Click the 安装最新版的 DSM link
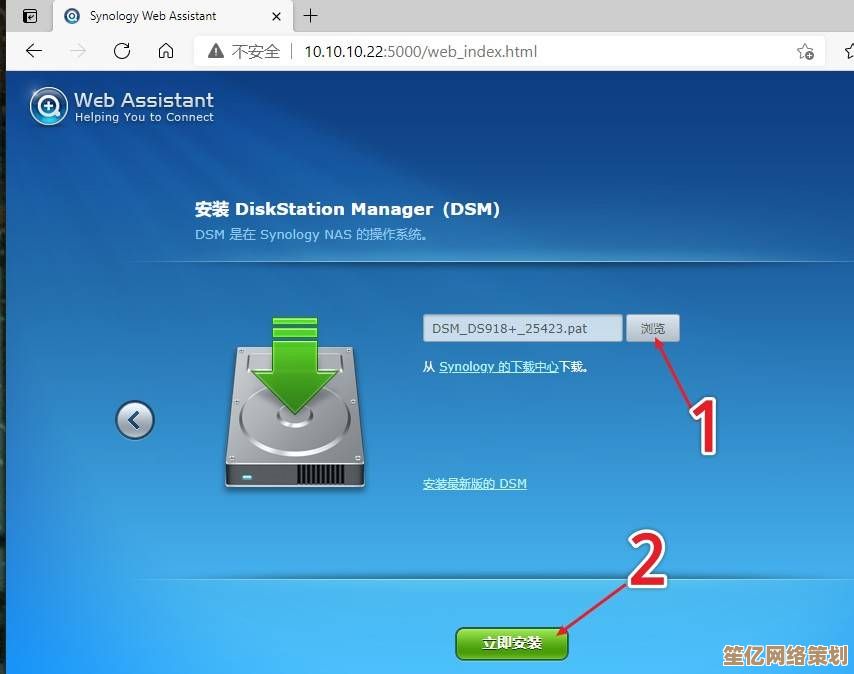Image resolution: width=854 pixels, height=674 pixels. [x=474, y=484]
